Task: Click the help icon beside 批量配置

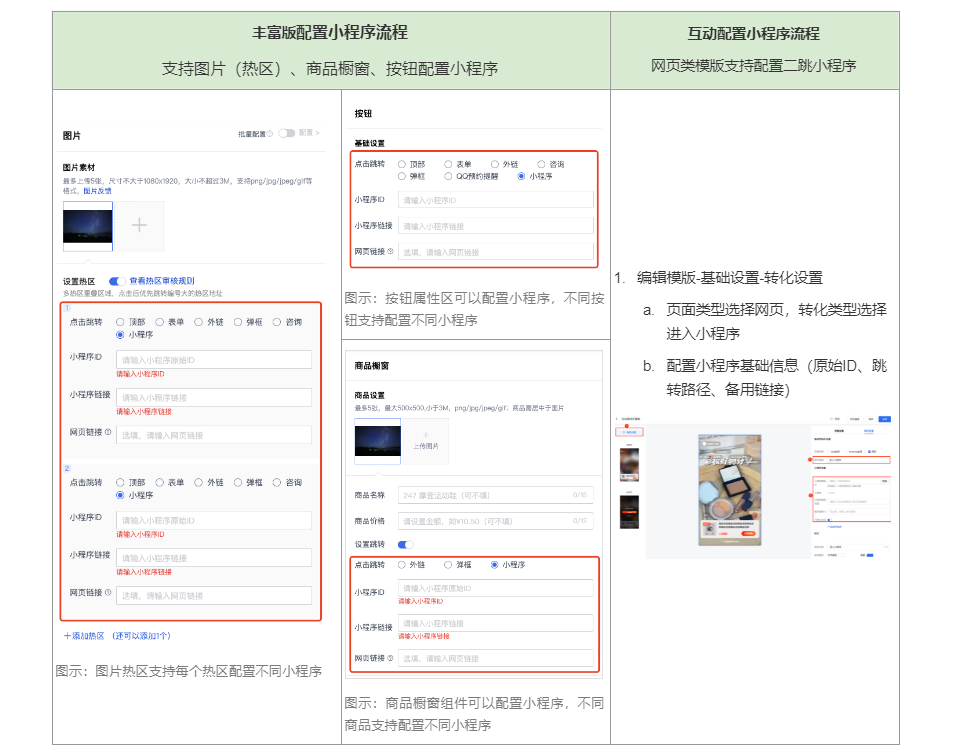Action: (270, 133)
